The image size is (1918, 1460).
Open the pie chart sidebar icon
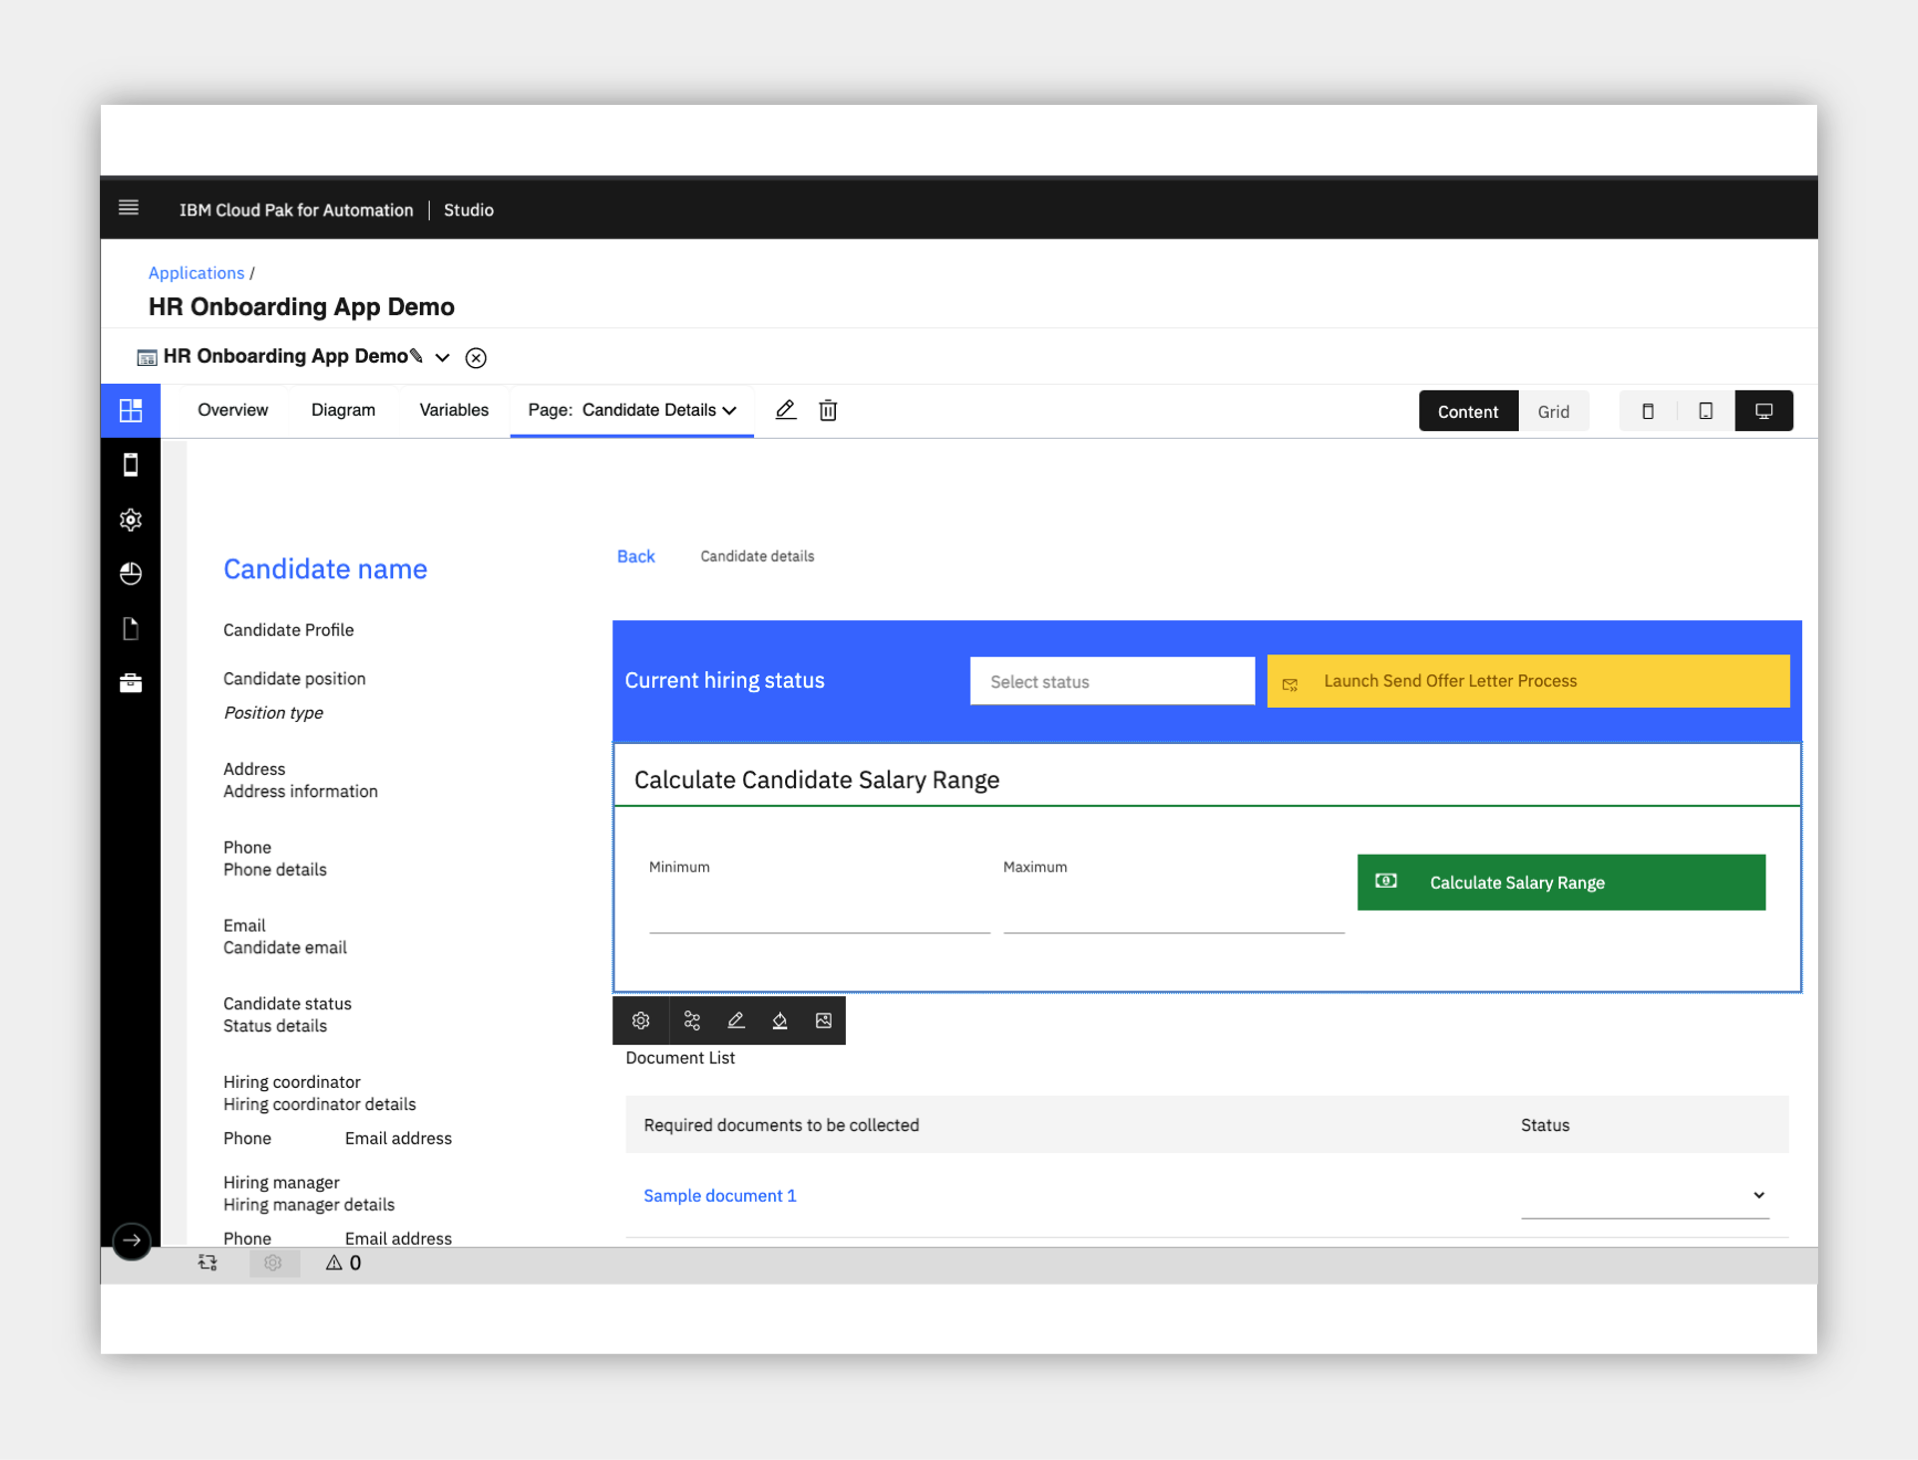[x=131, y=574]
